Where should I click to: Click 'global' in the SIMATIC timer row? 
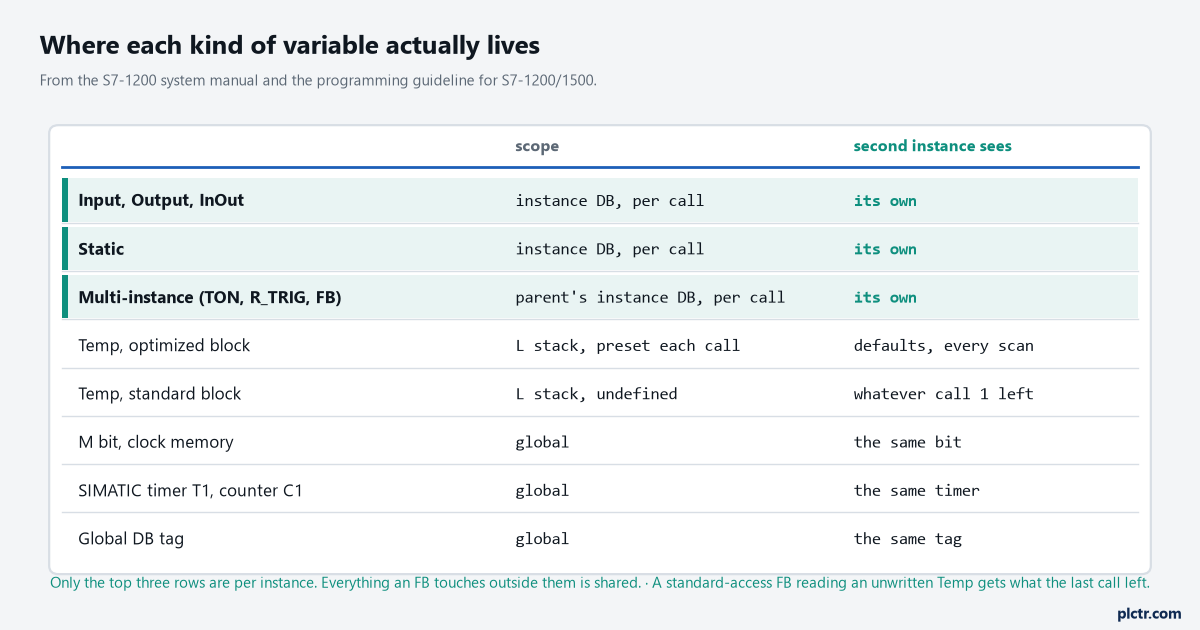(x=542, y=490)
